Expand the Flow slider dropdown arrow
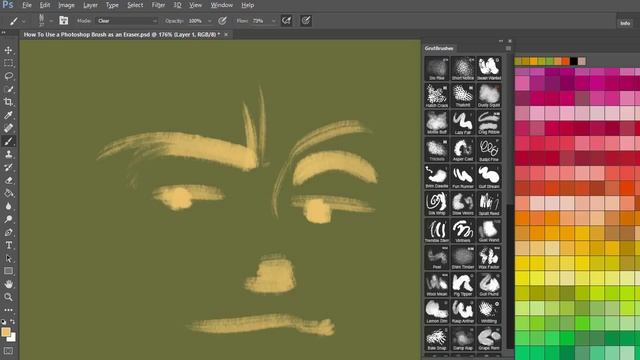 (273, 21)
